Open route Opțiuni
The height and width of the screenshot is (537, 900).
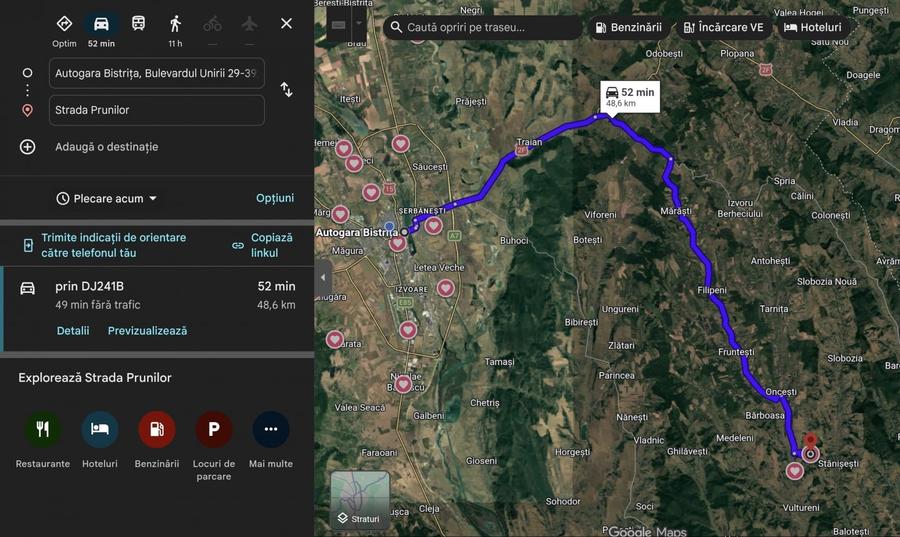point(275,198)
